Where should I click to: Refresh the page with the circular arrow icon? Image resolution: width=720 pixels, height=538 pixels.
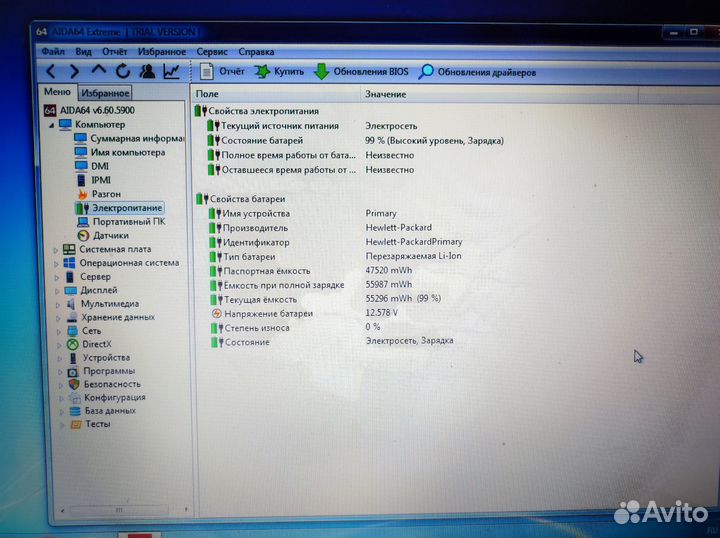pos(123,71)
